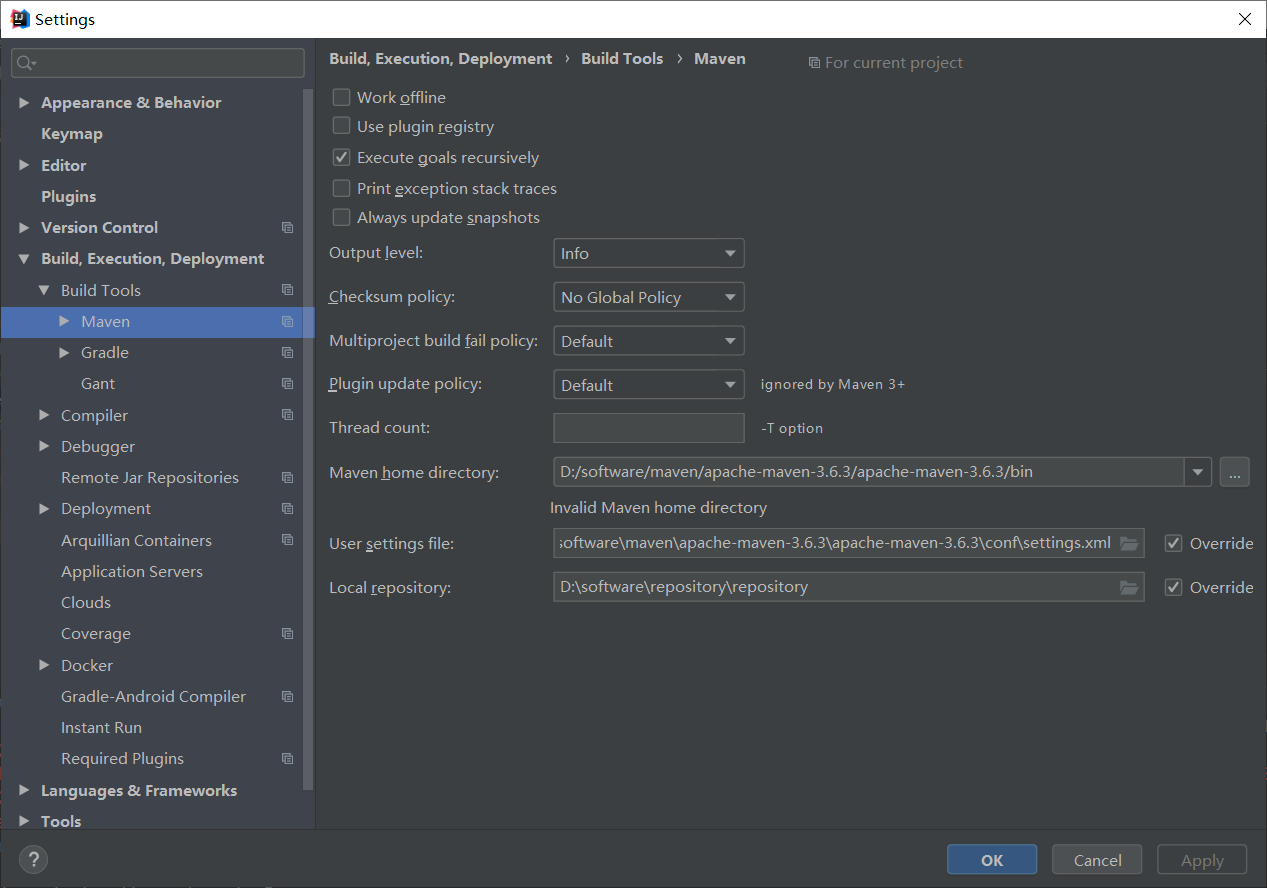
Task: Select Clouds settings page
Action: (x=86, y=603)
